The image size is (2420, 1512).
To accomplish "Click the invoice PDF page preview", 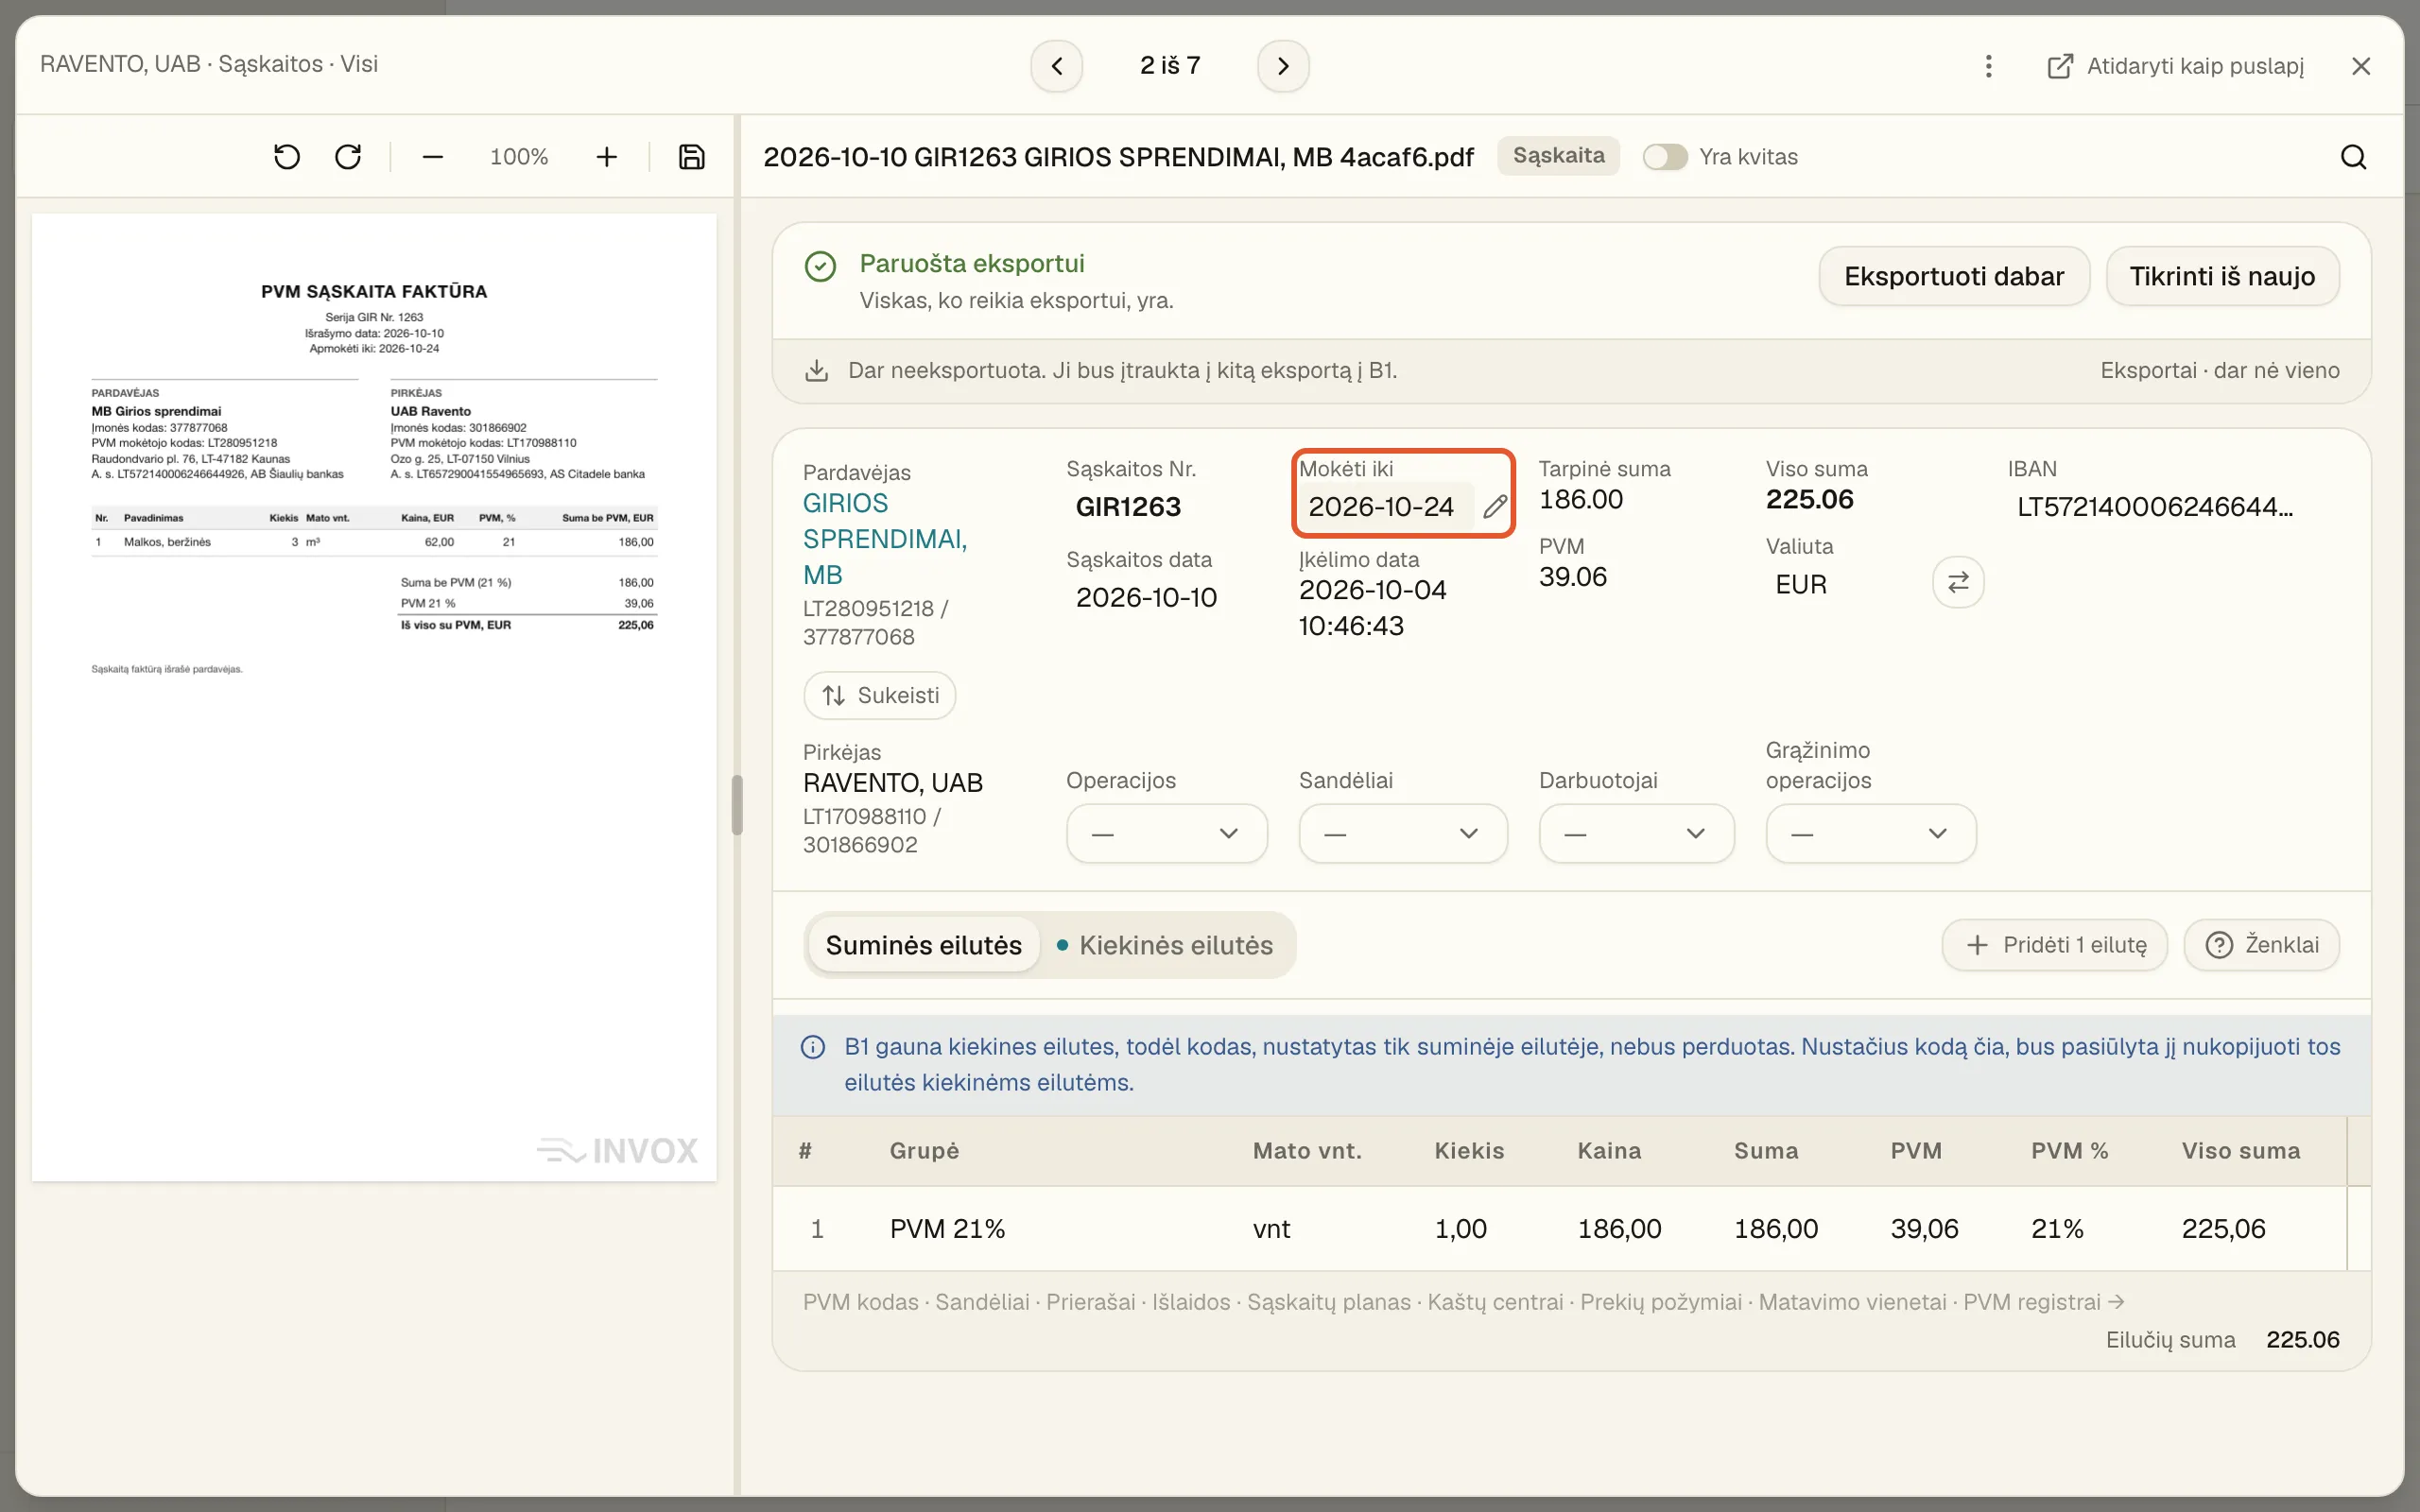I will pos(374,697).
